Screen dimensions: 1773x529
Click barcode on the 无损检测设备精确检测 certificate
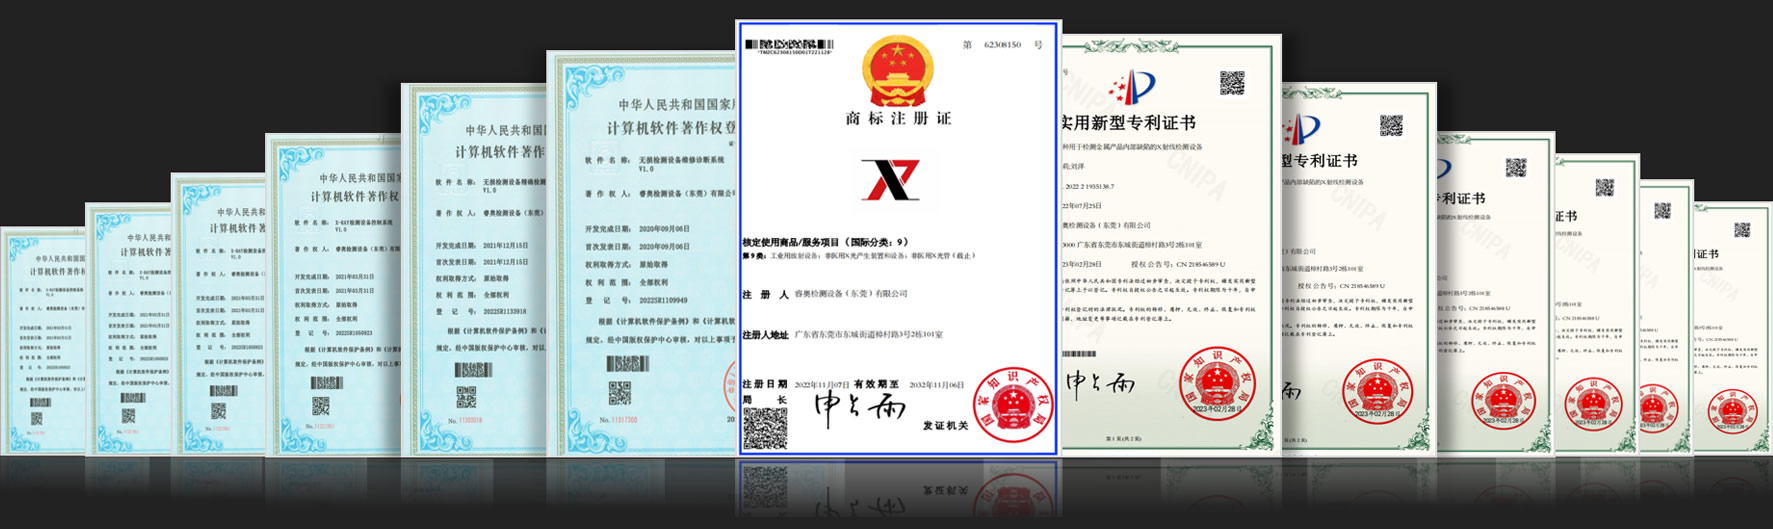click(473, 370)
